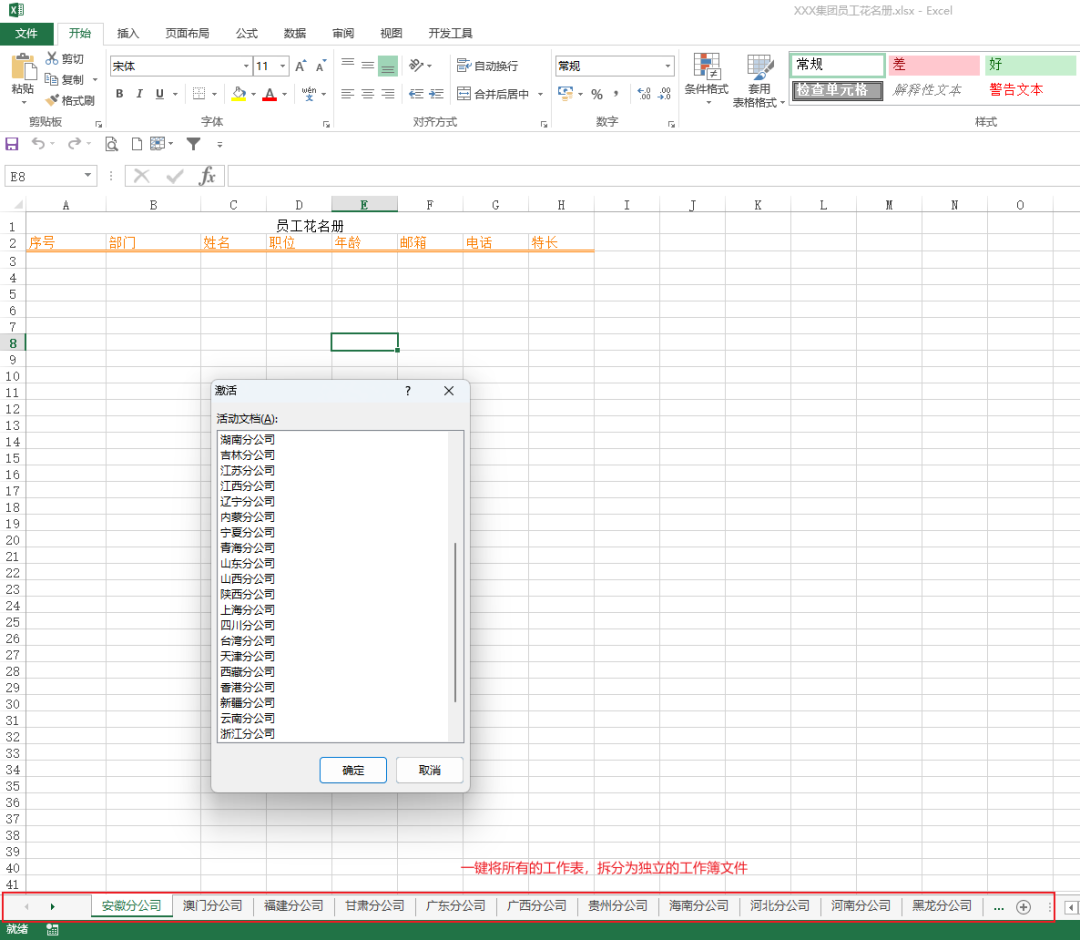Viewport: 1080px width, 940px height.
Task: Click the filter funnel icon
Action: pos(194,143)
